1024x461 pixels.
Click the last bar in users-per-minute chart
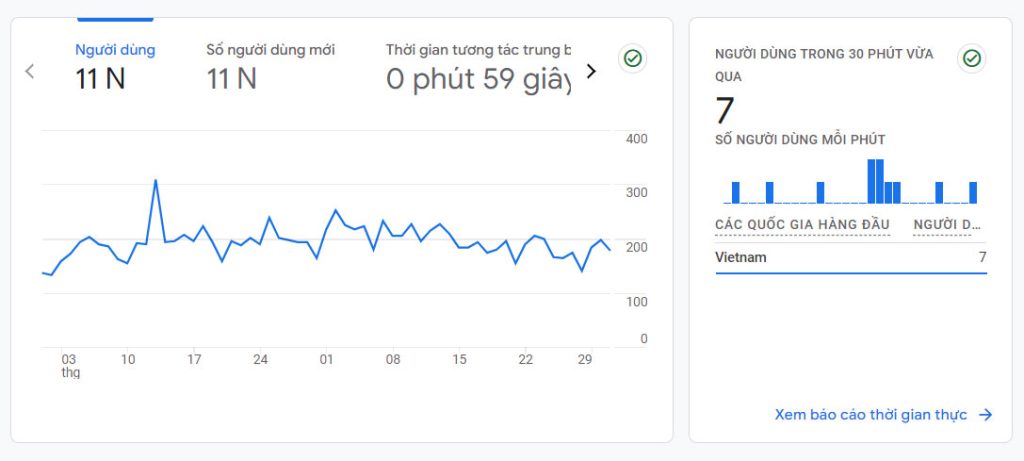click(973, 192)
